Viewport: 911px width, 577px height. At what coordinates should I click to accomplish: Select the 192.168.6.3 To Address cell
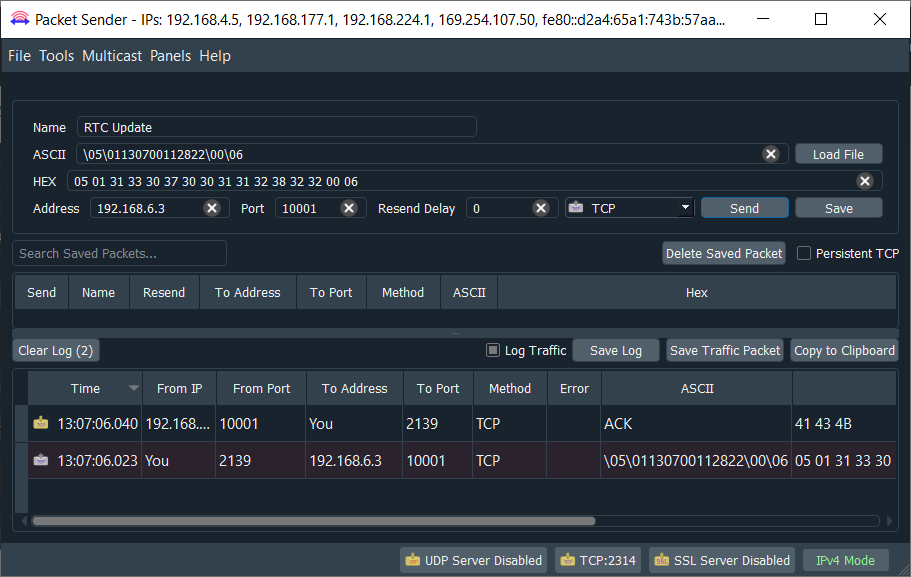354,461
